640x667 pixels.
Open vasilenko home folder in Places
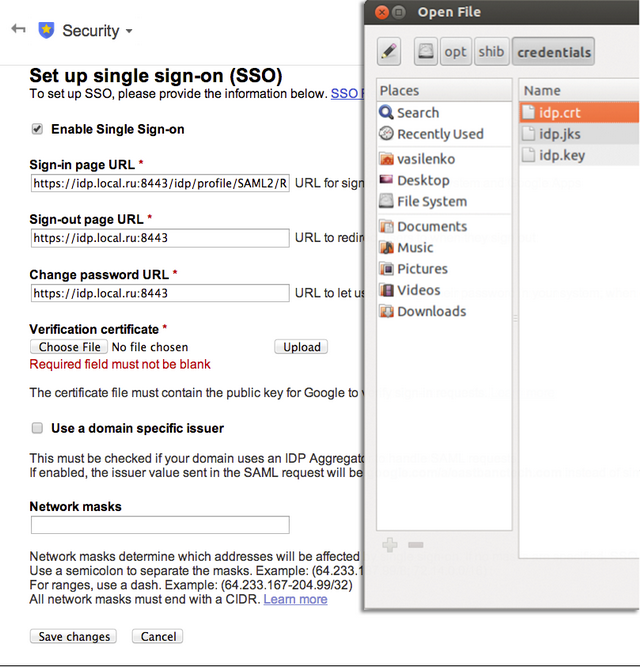444,159
